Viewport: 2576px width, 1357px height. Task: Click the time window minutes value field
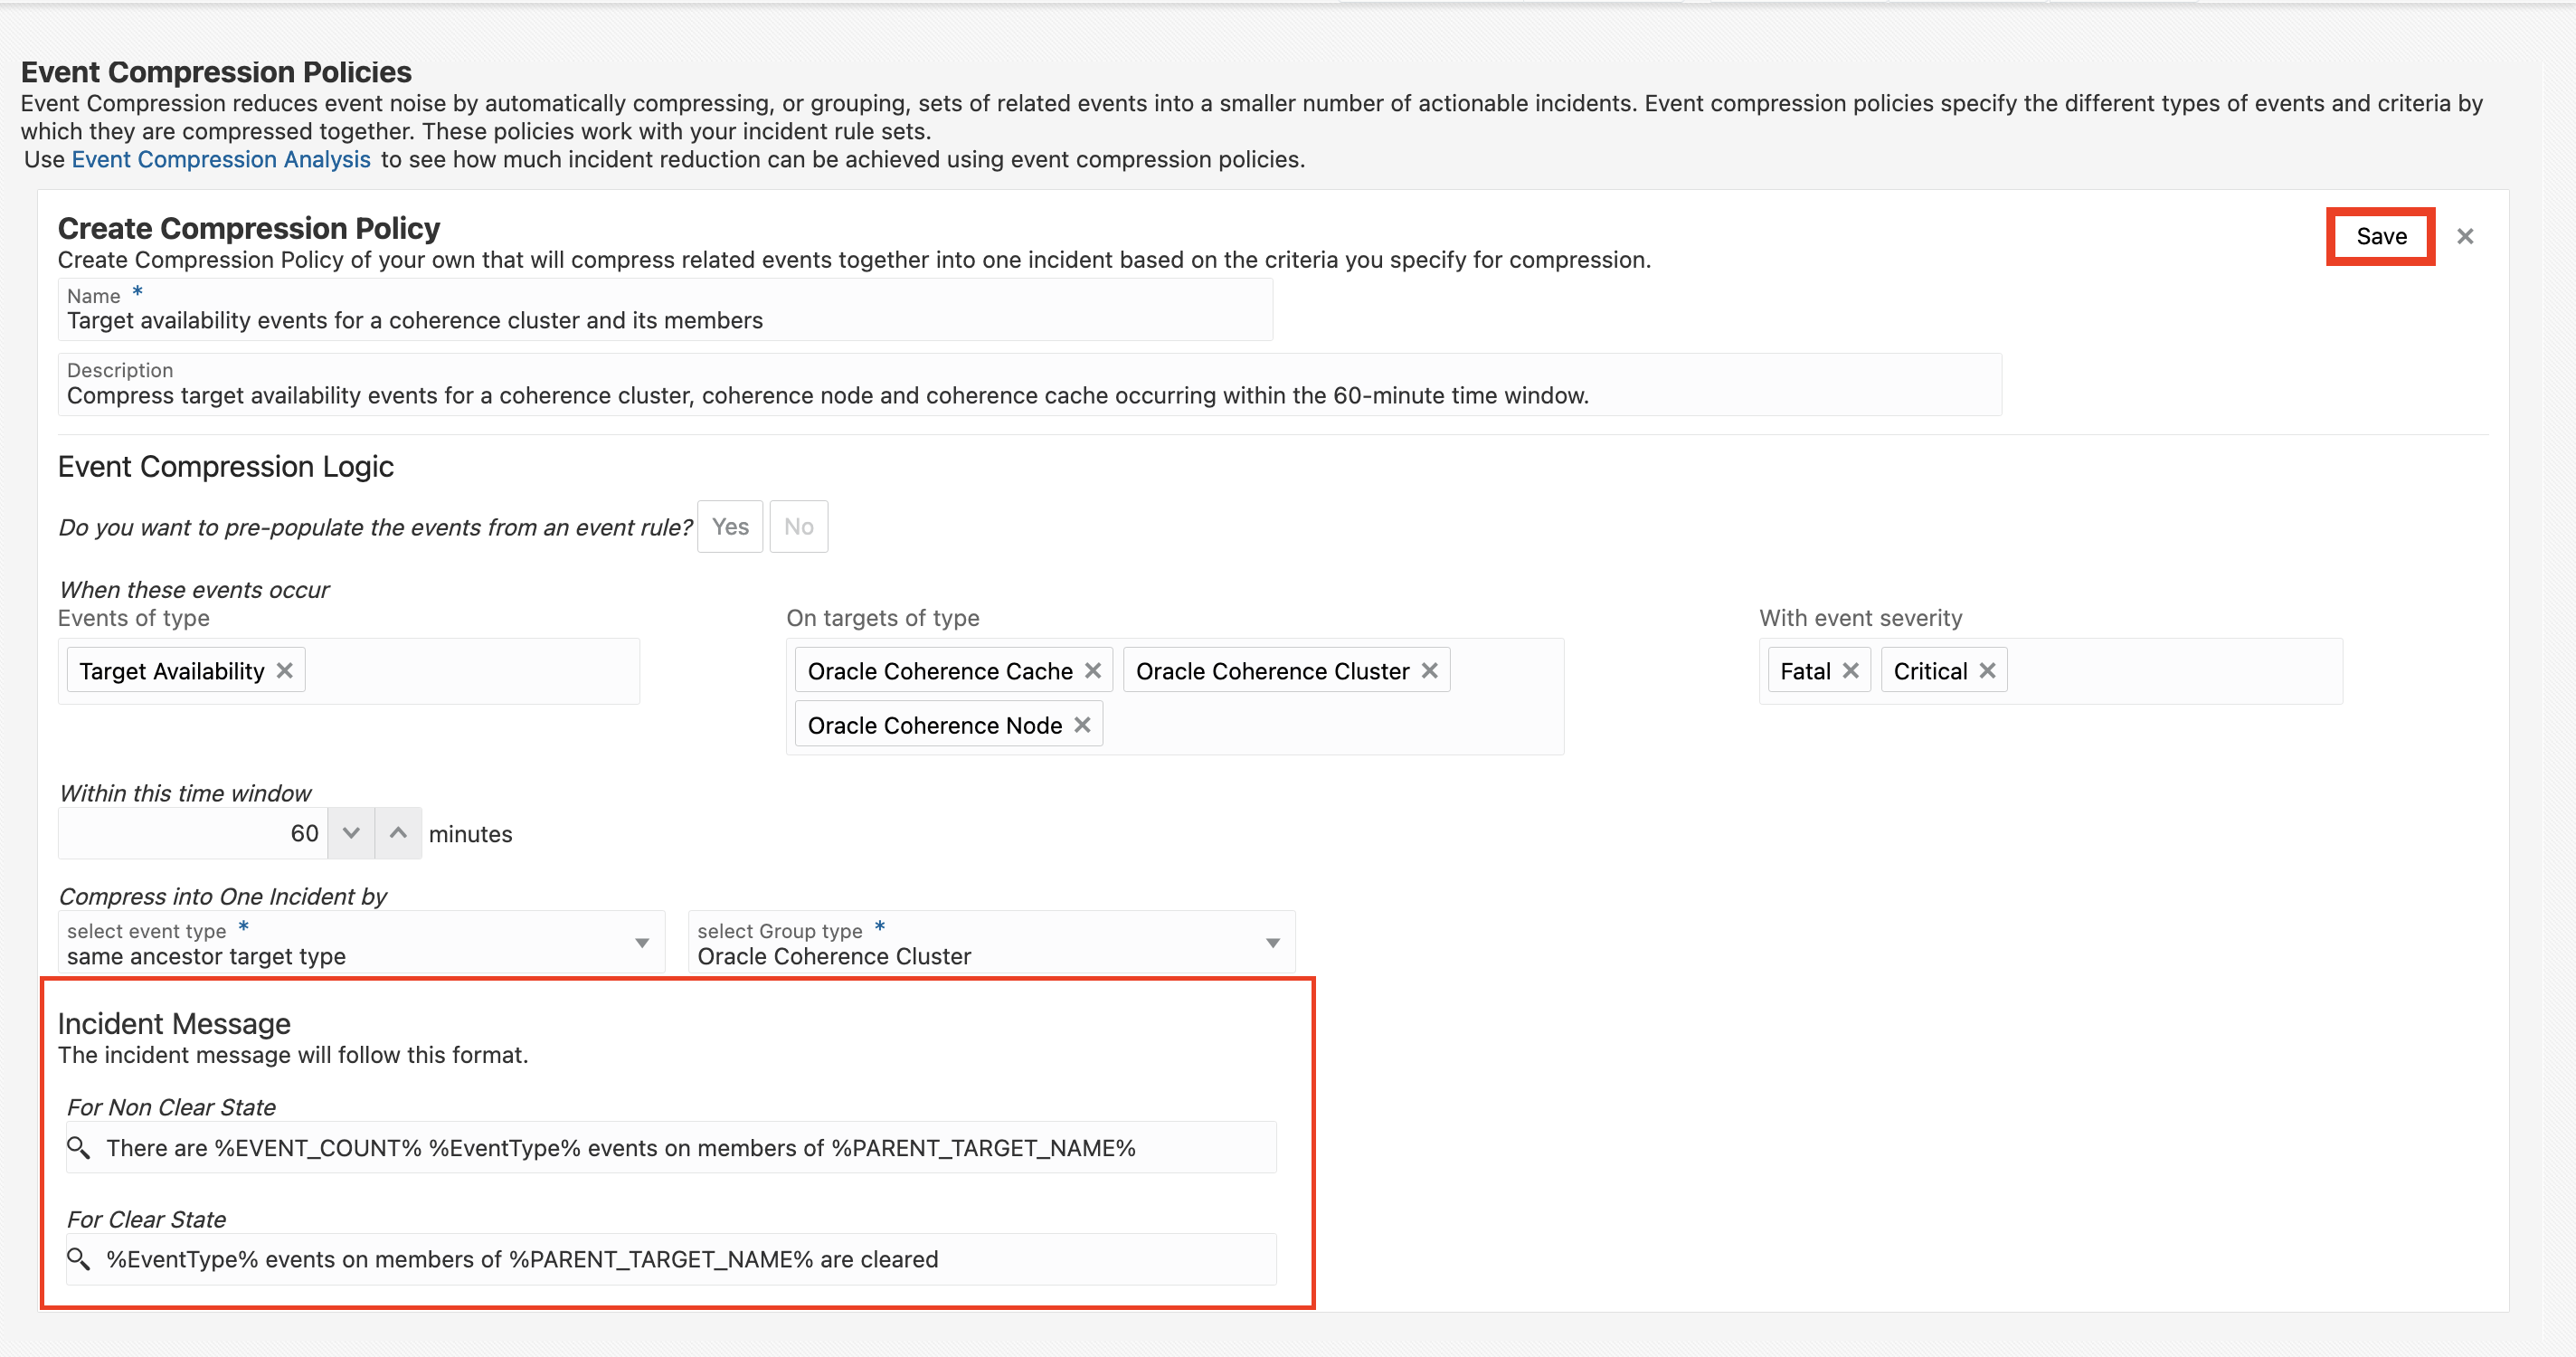point(194,833)
